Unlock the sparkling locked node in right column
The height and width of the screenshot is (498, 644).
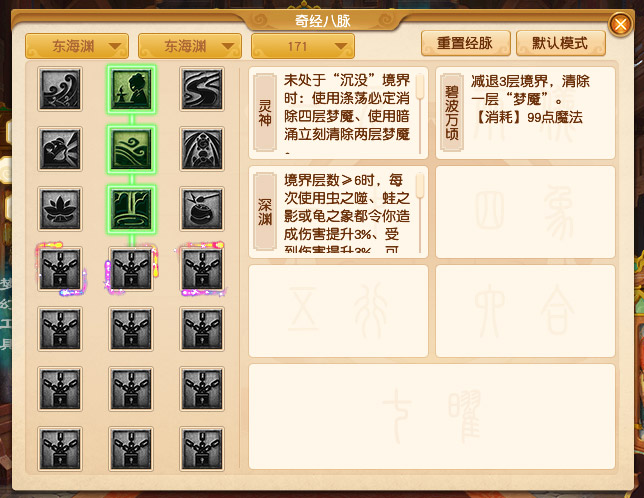pos(202,269)
